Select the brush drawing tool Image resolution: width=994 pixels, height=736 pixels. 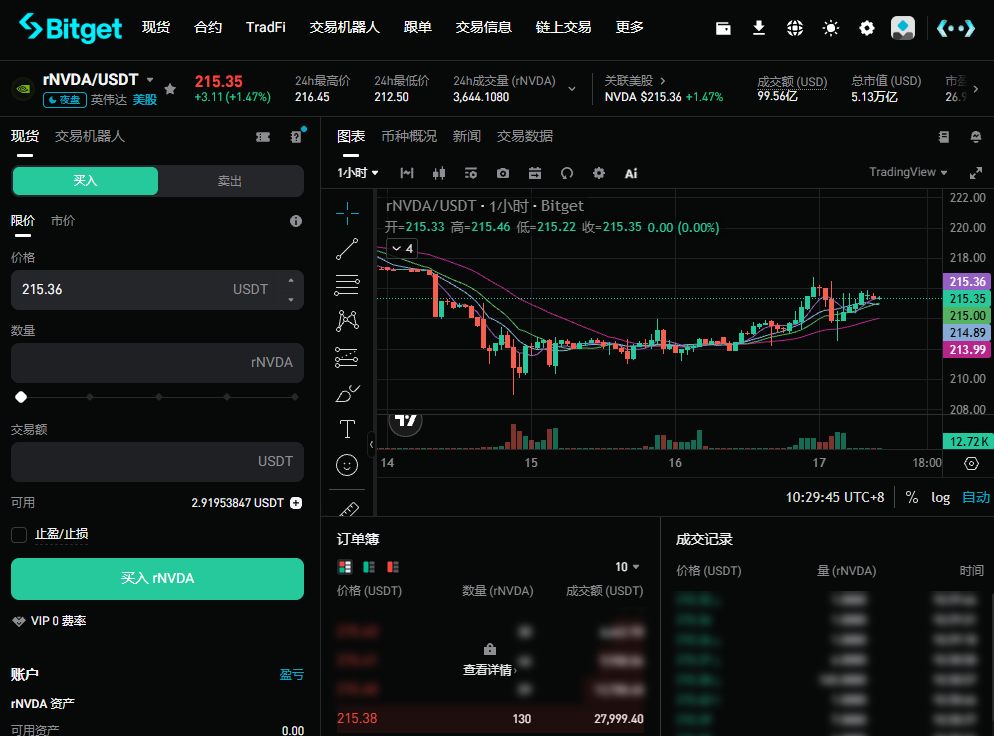(347, 393)
